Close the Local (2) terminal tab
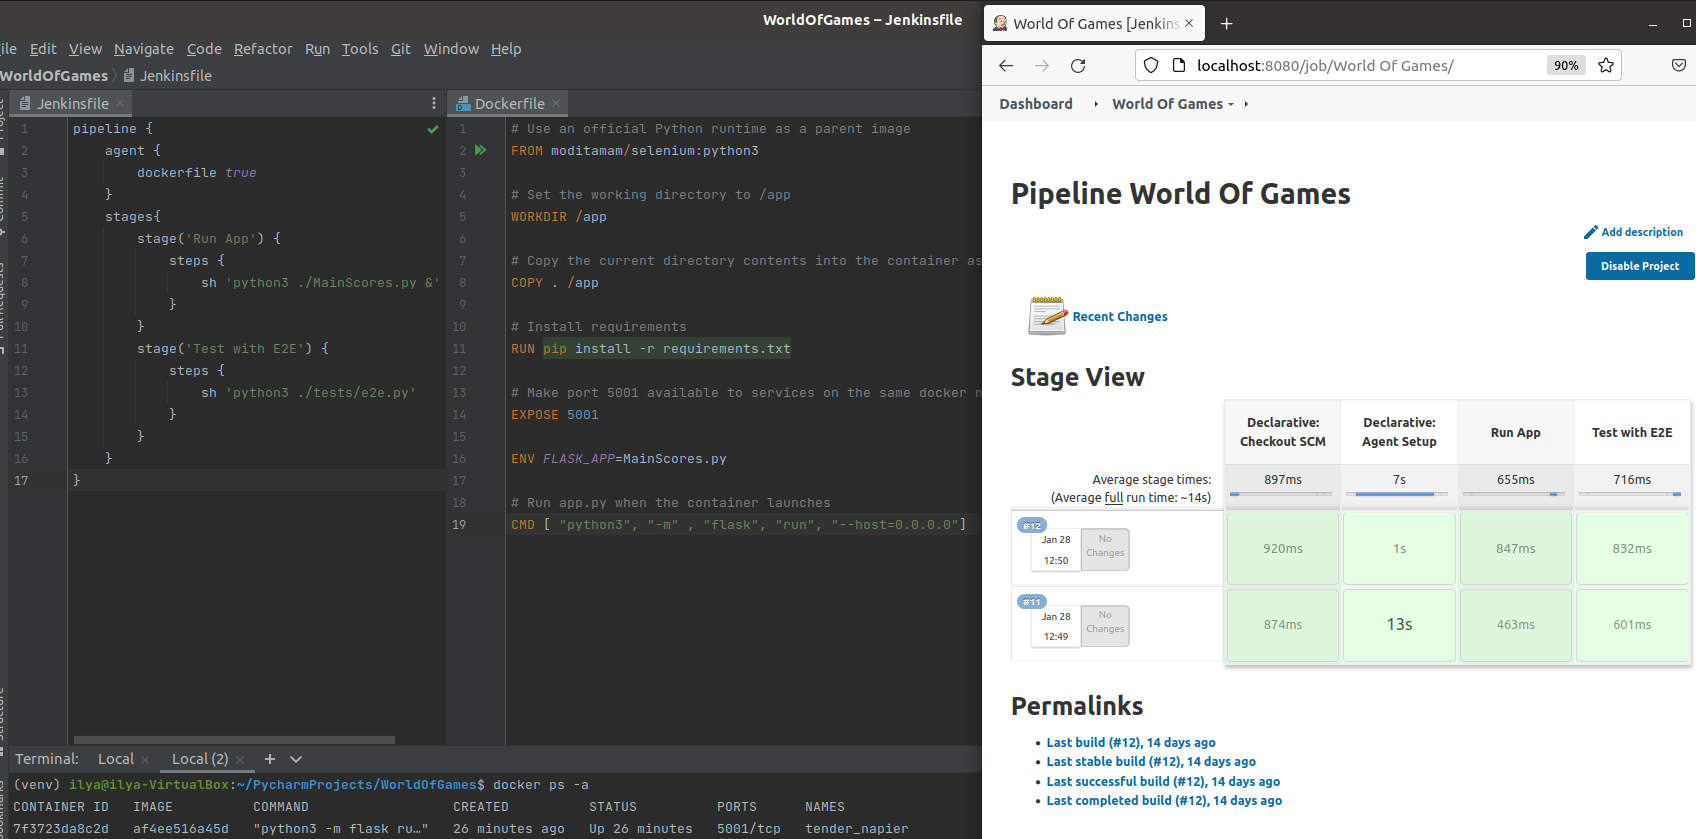This screenshot has height=839, width=1696. (240, 760)
